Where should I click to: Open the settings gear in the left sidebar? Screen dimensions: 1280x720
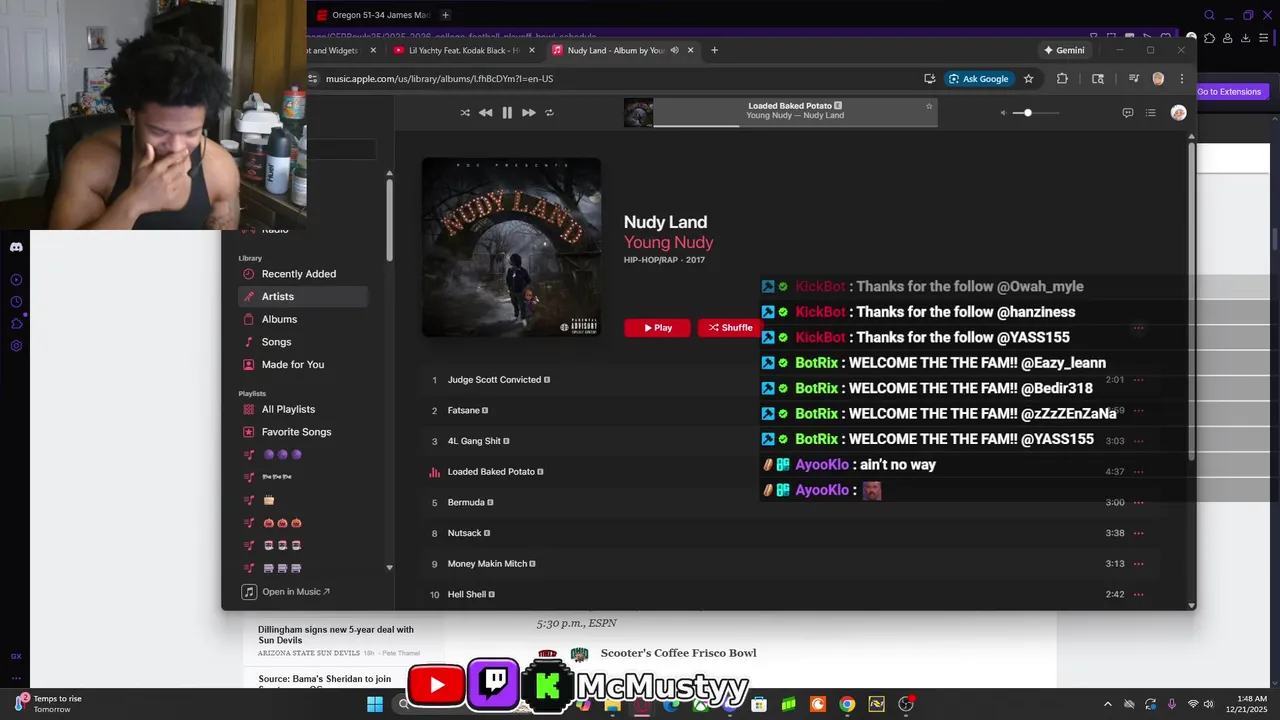(x=16, y=346)
